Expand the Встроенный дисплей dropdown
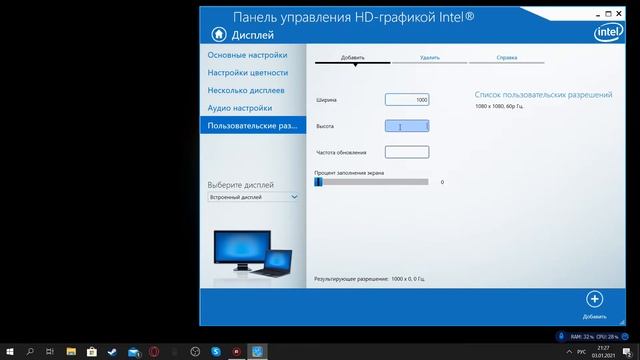The height and width of the screenshot is (360, 640). [253, 197]
